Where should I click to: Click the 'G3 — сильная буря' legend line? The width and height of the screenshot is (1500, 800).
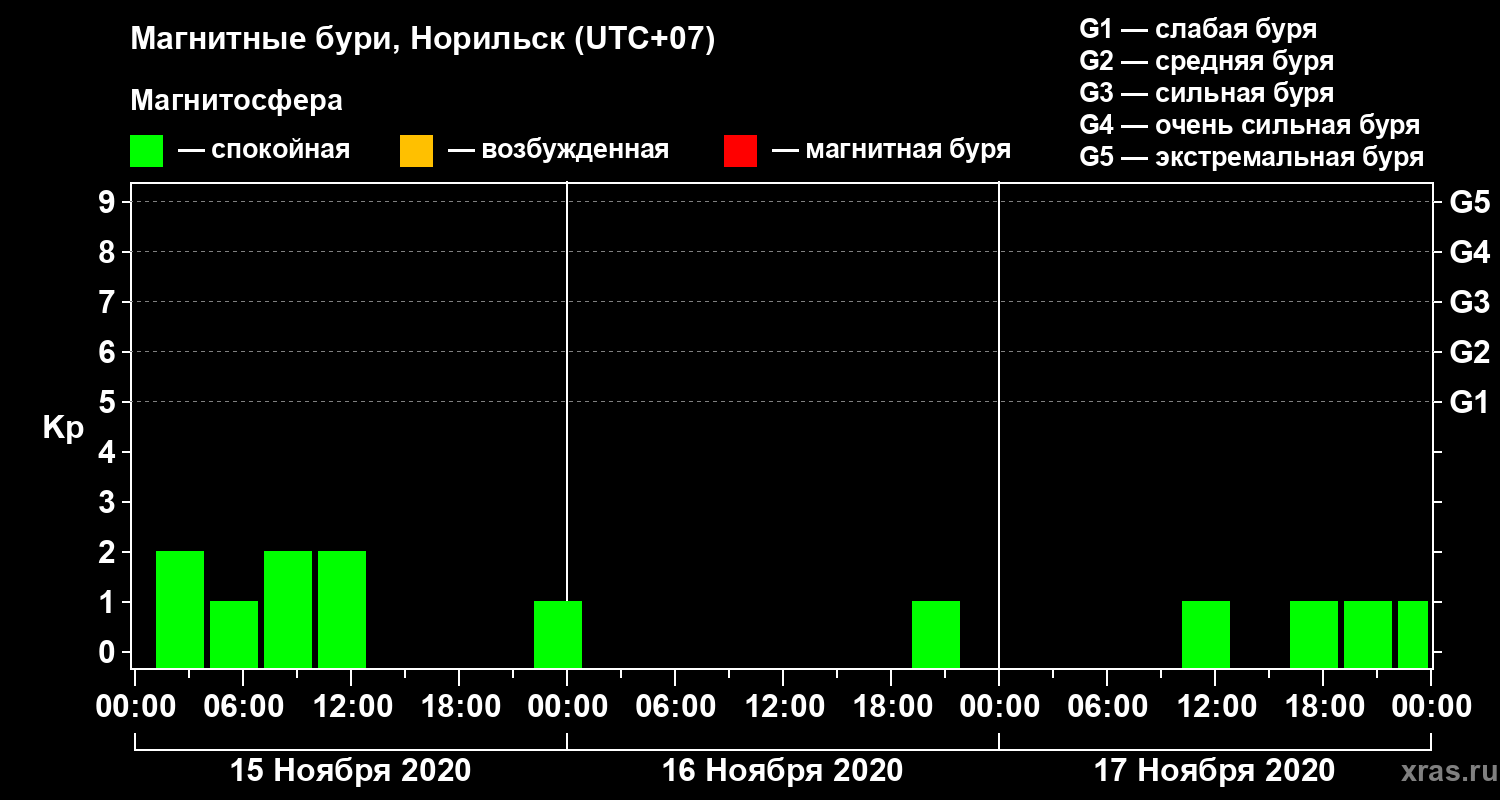(x=1207, y=93)
